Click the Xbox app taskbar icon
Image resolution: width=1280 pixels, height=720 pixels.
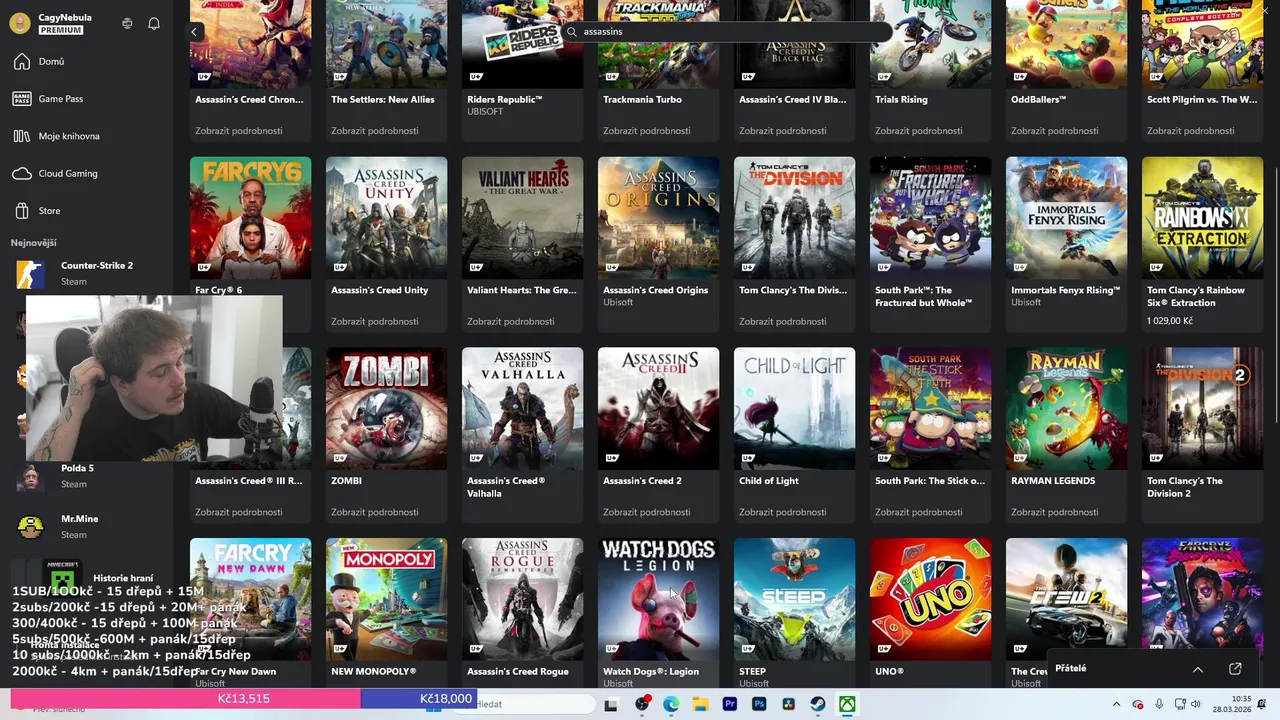[x=847, y=704]
